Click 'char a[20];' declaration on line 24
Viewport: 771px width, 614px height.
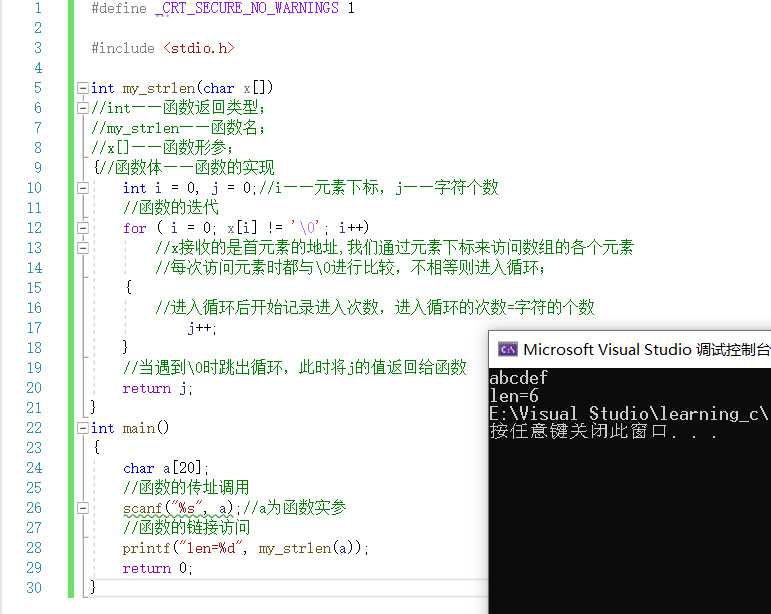166,468
